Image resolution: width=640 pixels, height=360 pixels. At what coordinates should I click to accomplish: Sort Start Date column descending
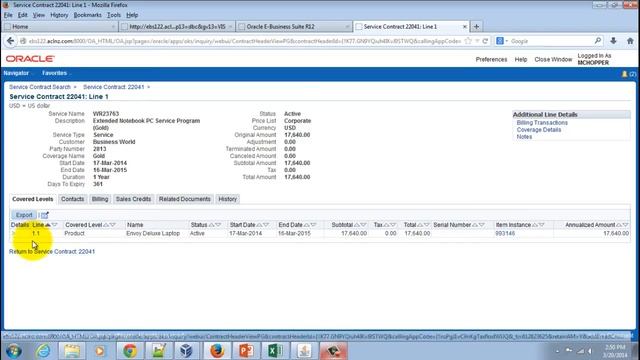coord(266,225)
